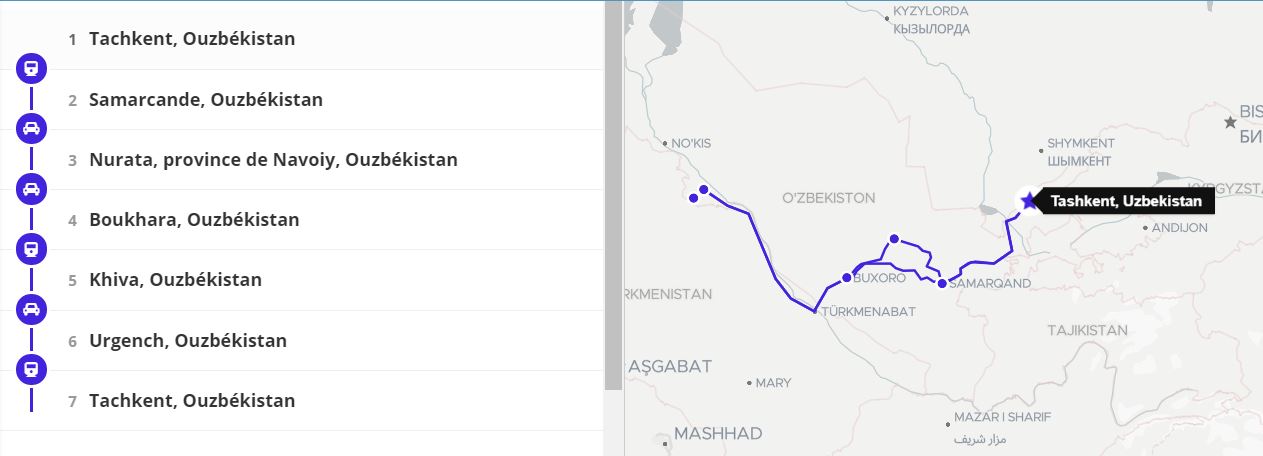Click the "Tashkent, Uzbekistan" map tooltip label

pyautogui.click(x=1126, y=201)
